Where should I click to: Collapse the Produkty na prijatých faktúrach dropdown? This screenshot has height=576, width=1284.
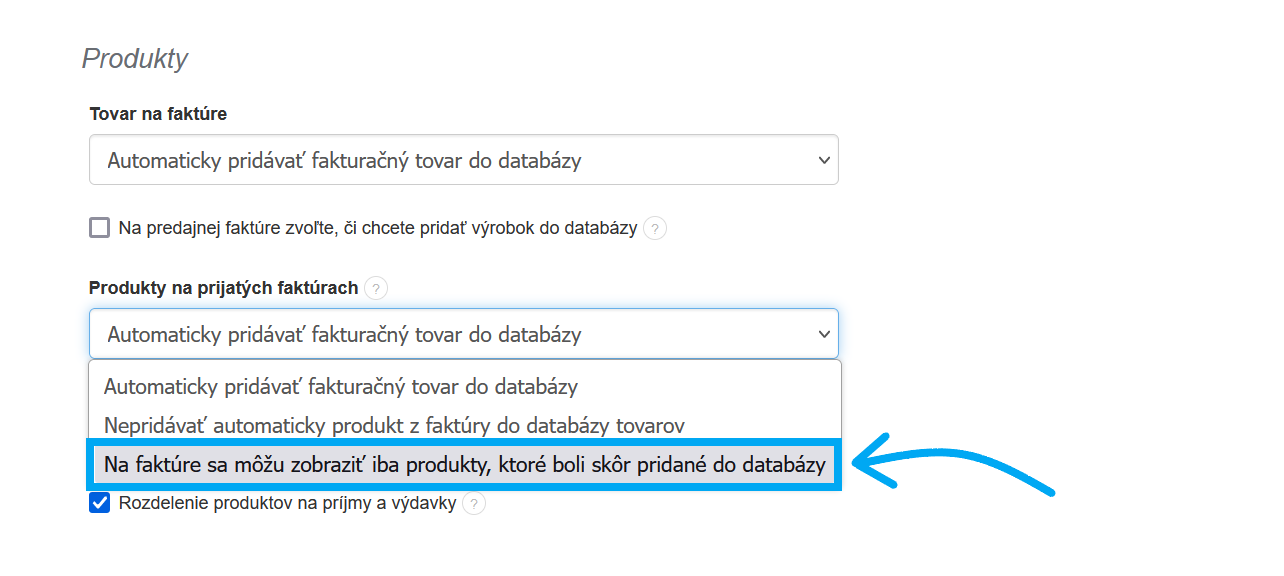463,333
